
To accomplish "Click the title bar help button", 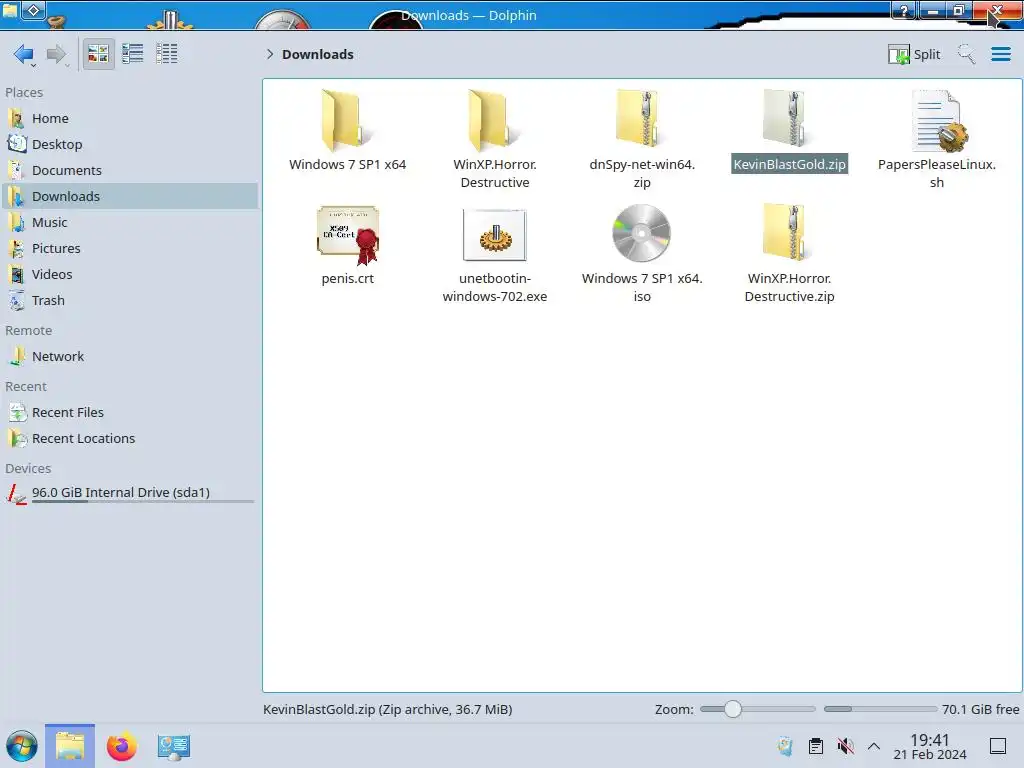I will coord(904,11).
